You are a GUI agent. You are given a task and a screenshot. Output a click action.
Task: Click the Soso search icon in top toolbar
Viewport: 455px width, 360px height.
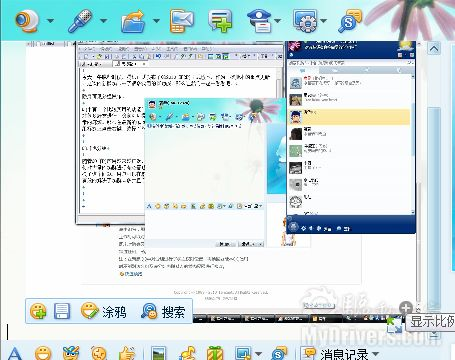coord(350,21)
